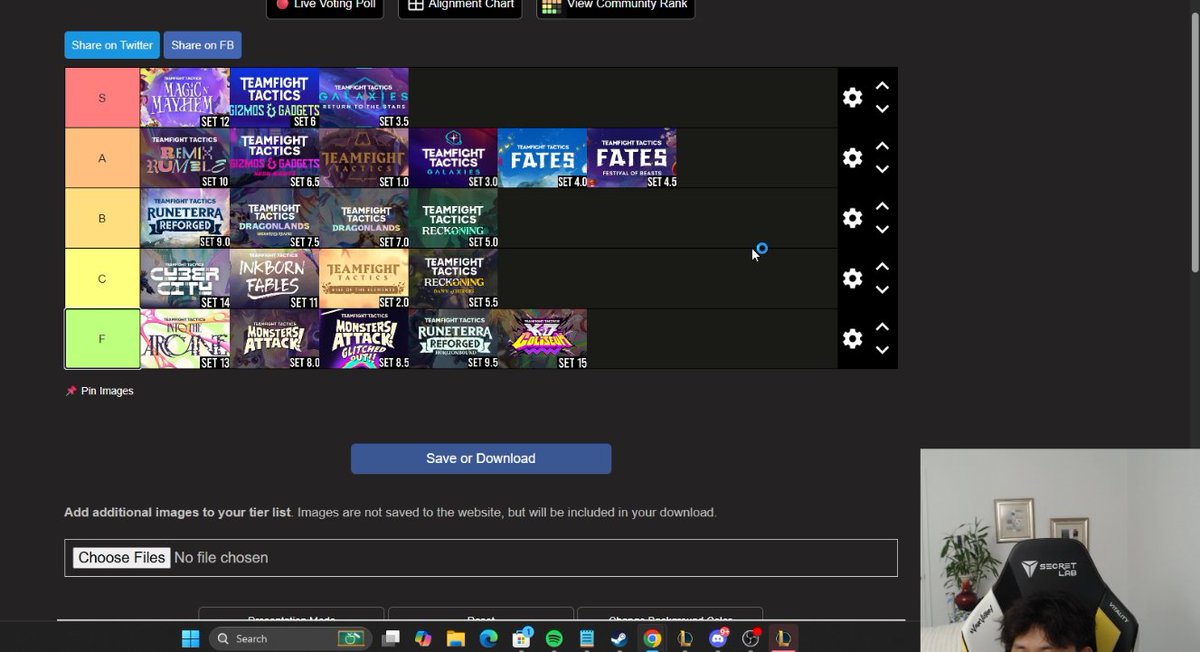
Task: Share tier list on Twitter
Action: coord(112,45)
